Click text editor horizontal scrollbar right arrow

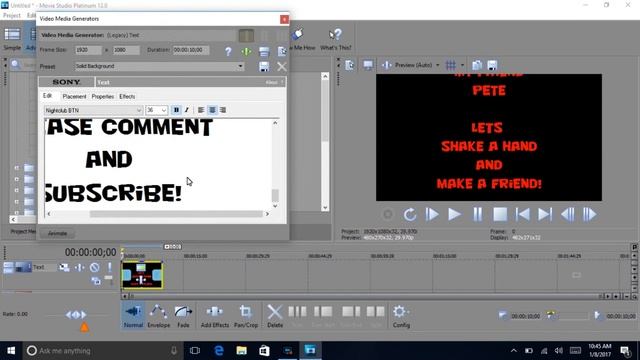pyautogui.click(x=267, y=214)
